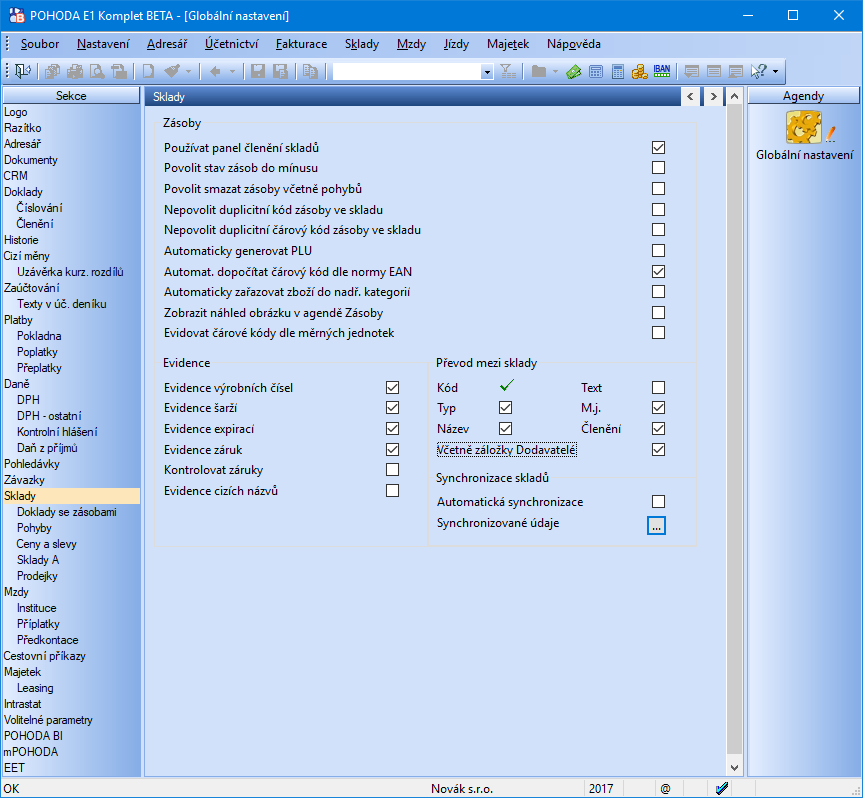Screen dimensions: 863x798
Task: Click the filter funnel toolbar icon
Action: pyautogui.click(x=508, y=71)
